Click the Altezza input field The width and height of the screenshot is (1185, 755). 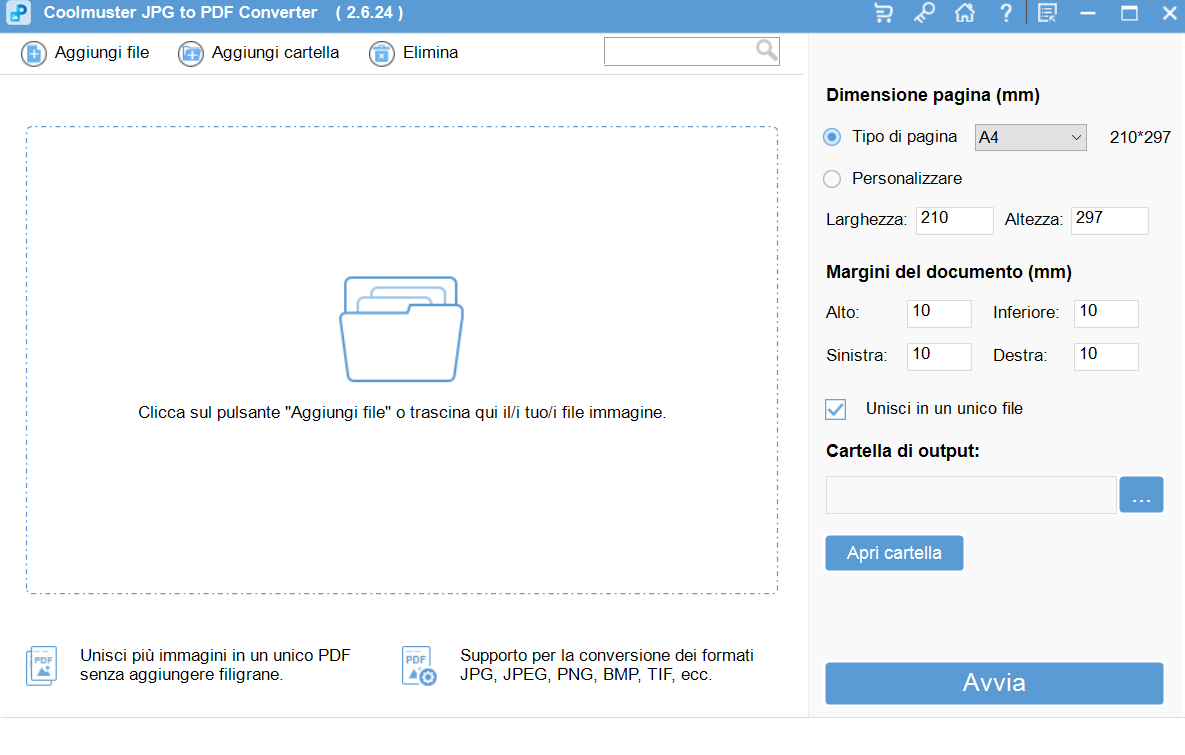point(1109,220)
